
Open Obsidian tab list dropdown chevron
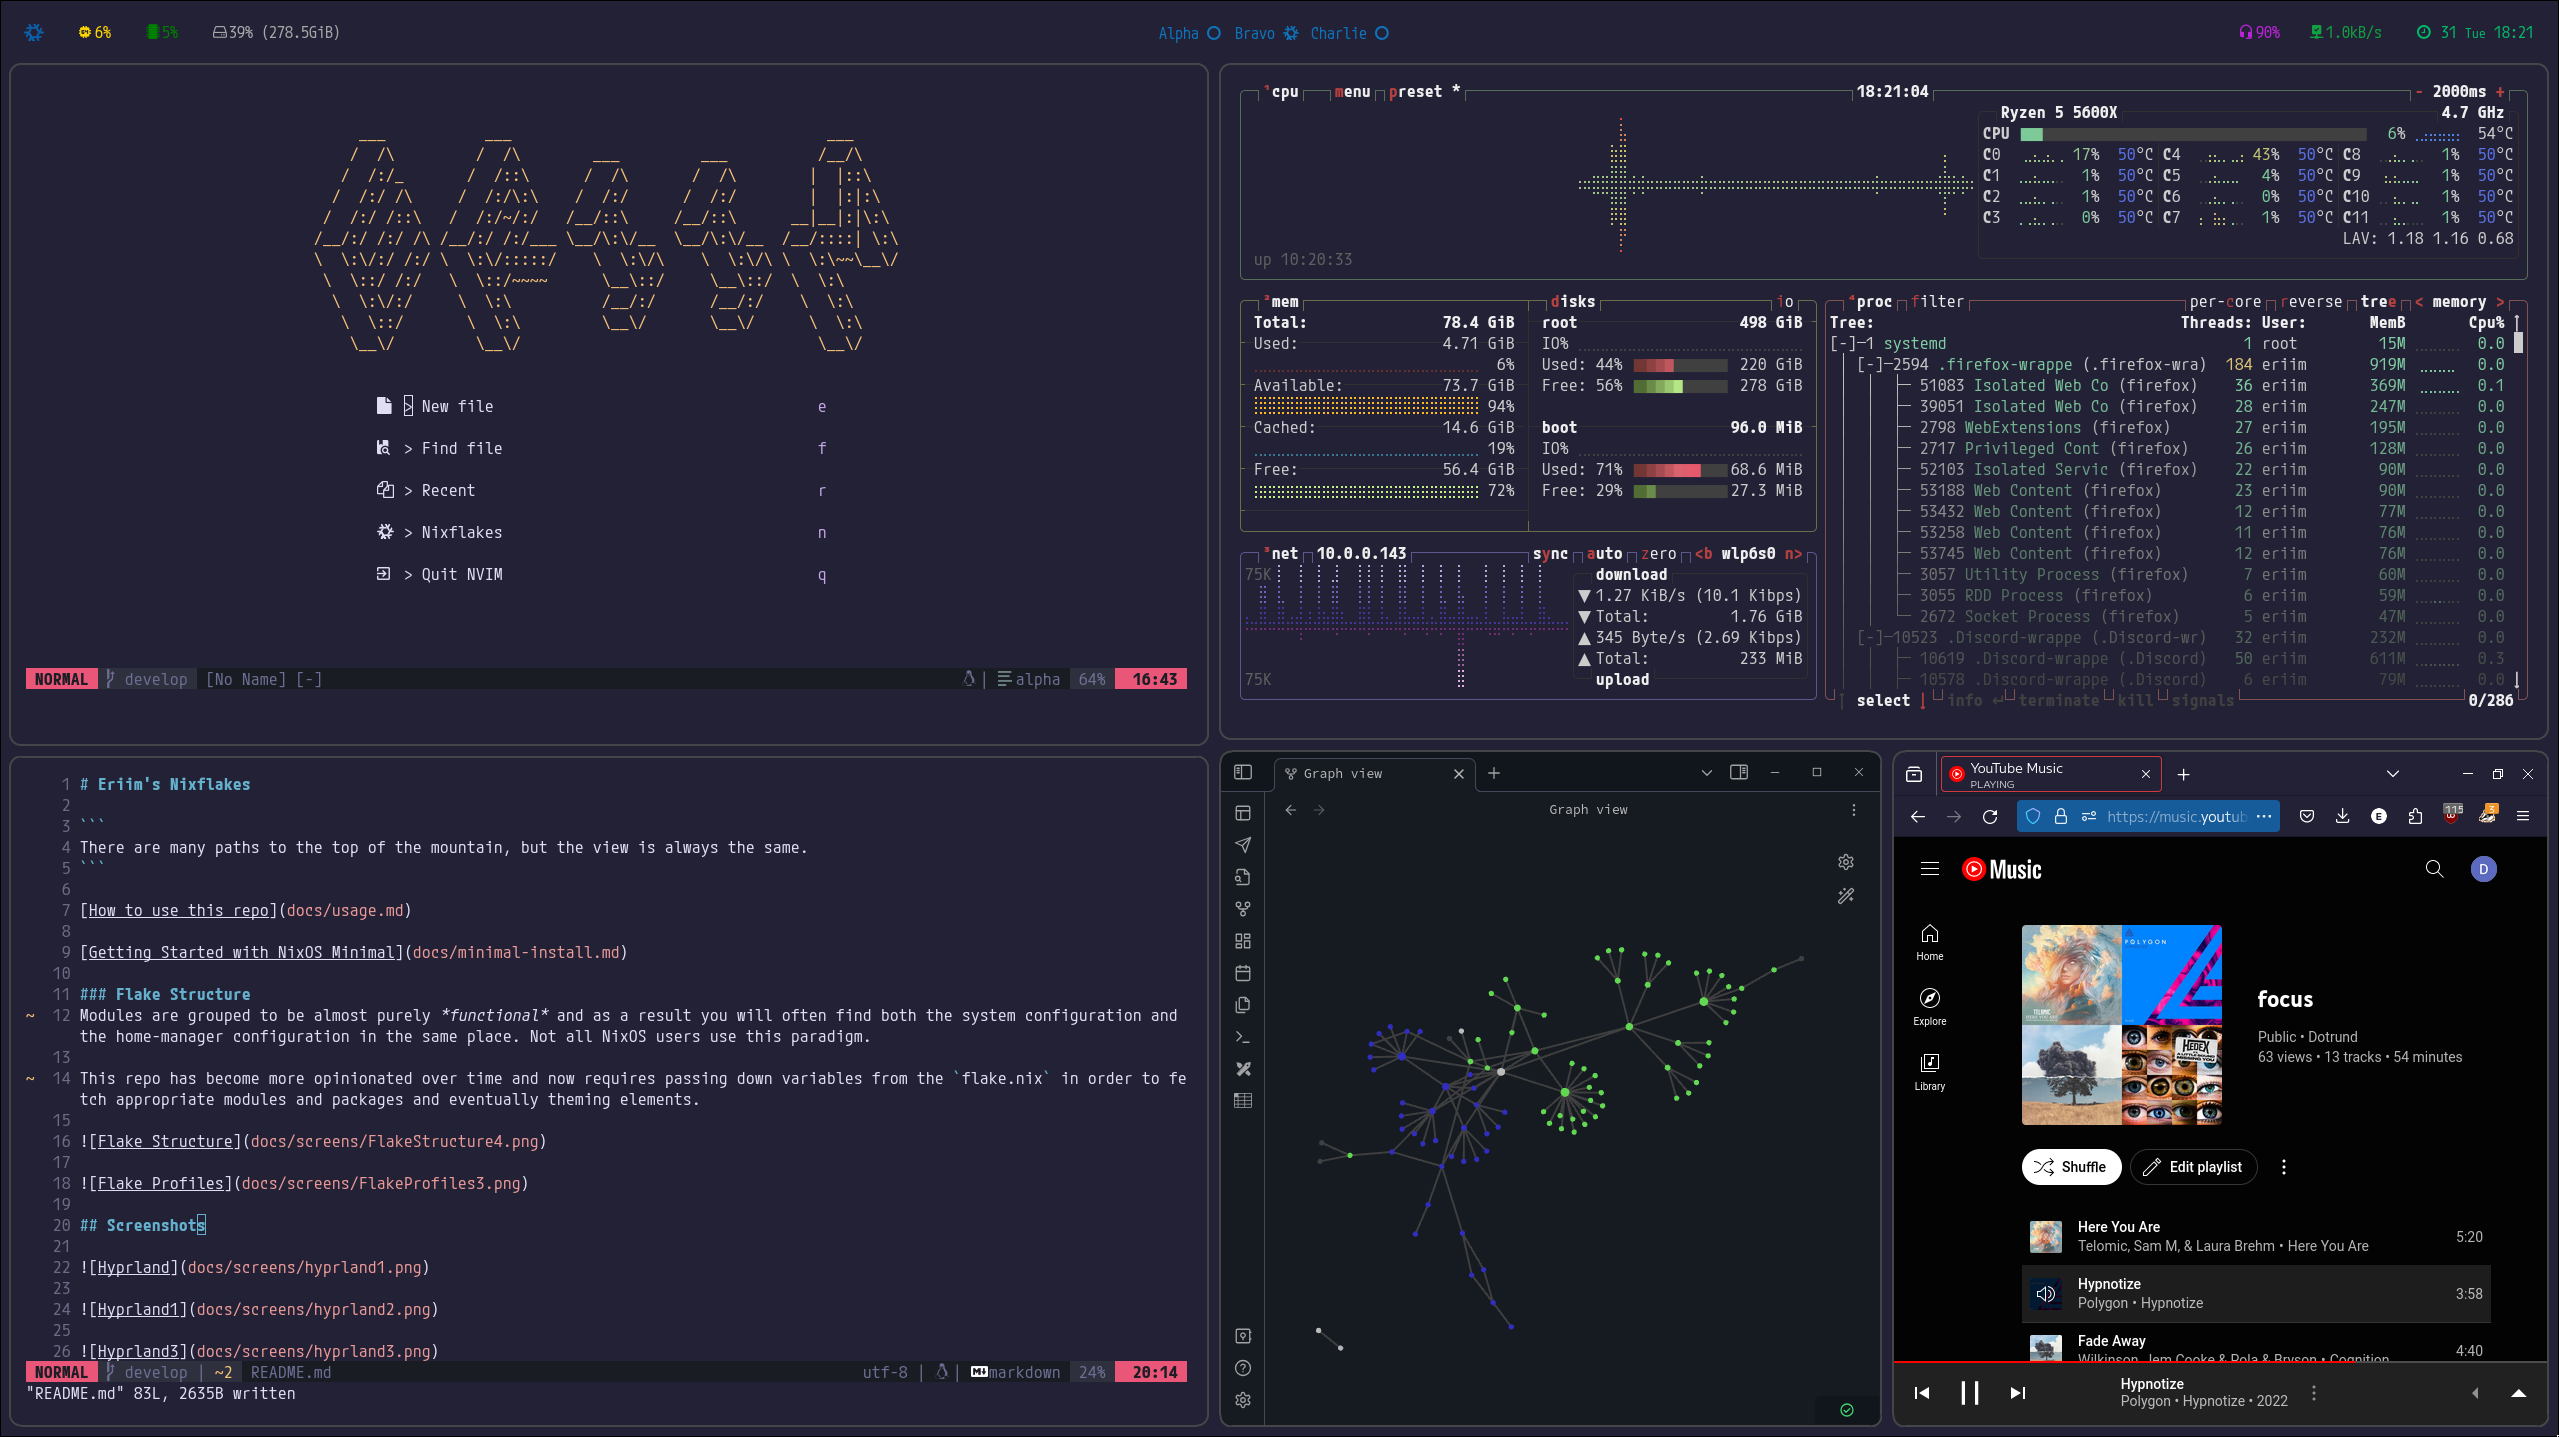point(1707,772)
